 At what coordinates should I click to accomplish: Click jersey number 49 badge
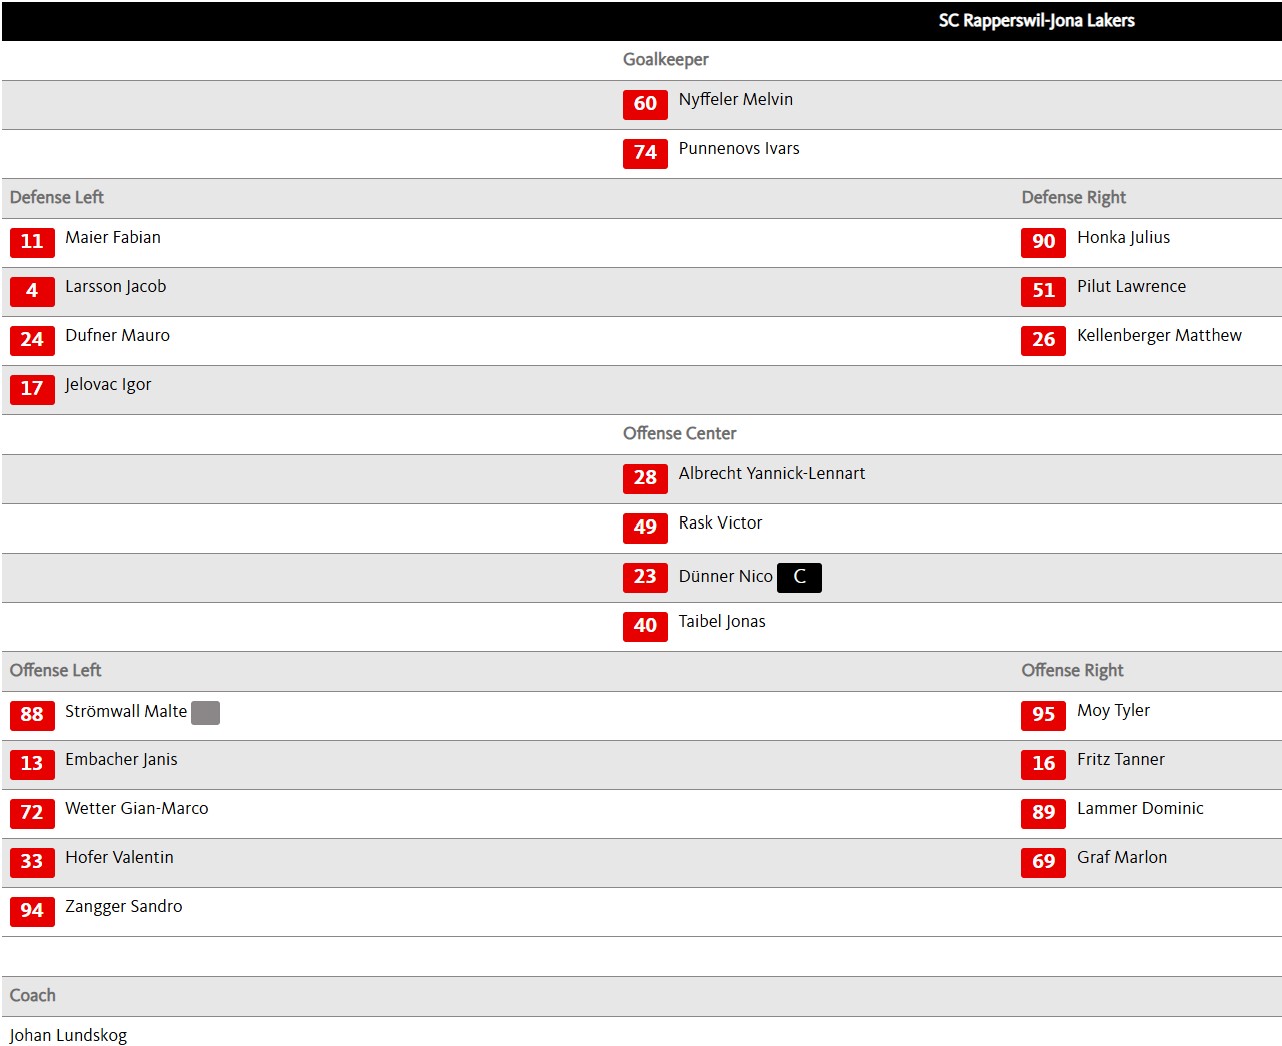pos(645,527)
